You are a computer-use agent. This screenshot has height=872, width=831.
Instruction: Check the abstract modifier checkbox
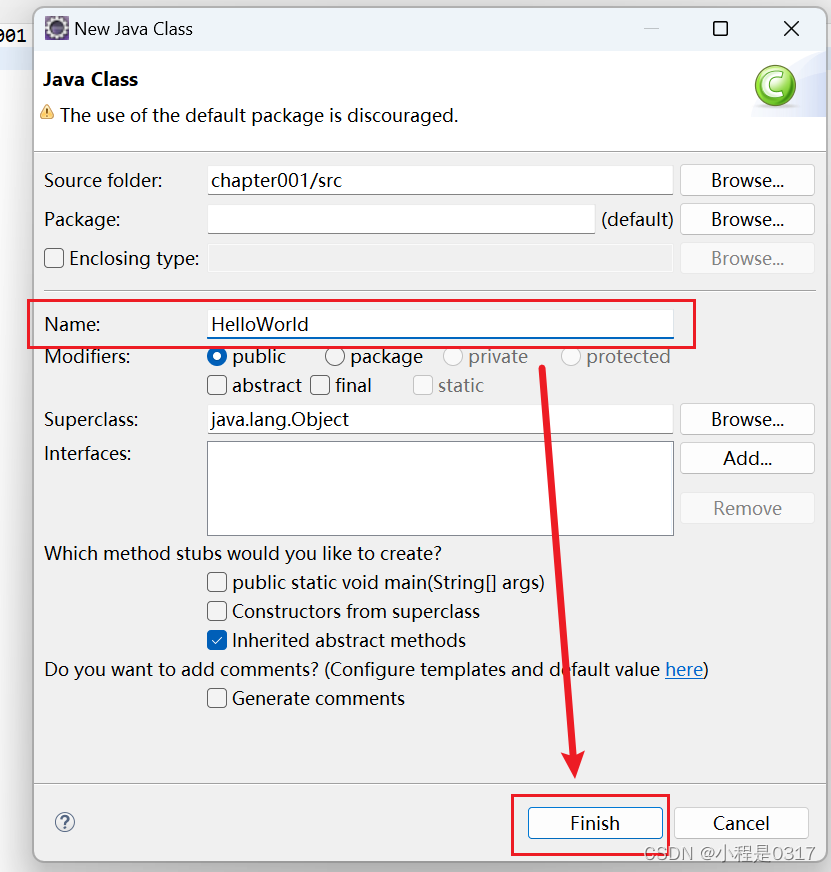(217, 385)
